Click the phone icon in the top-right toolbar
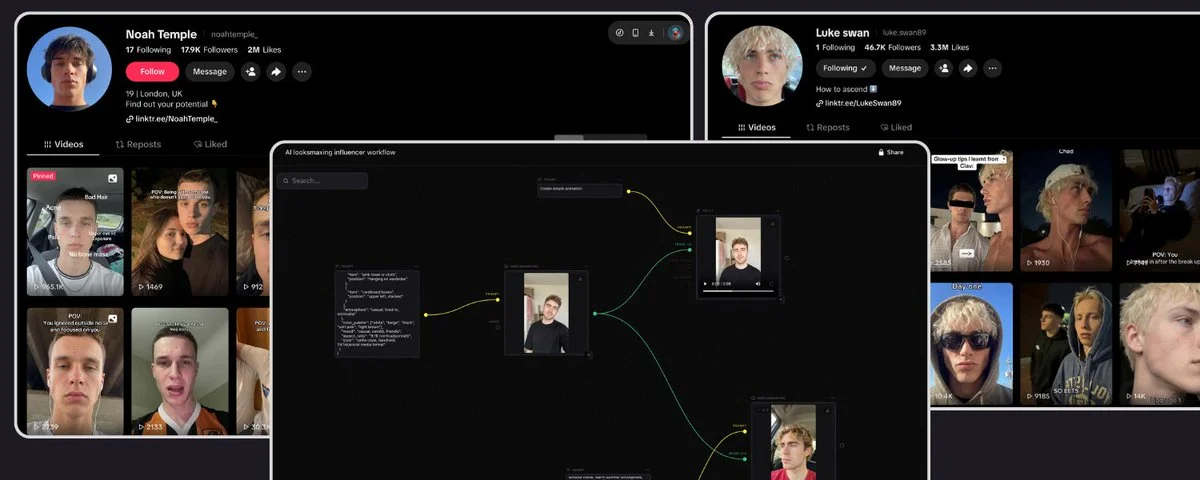Screen dimensions: 1200x480 point(635,33)
